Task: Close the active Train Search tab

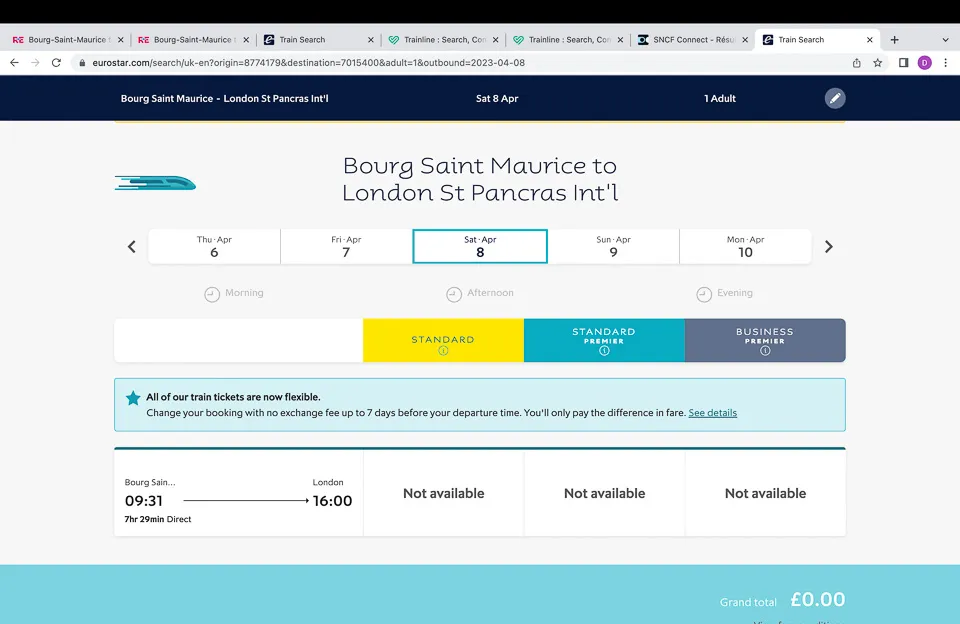Action: tap(869, 40)
